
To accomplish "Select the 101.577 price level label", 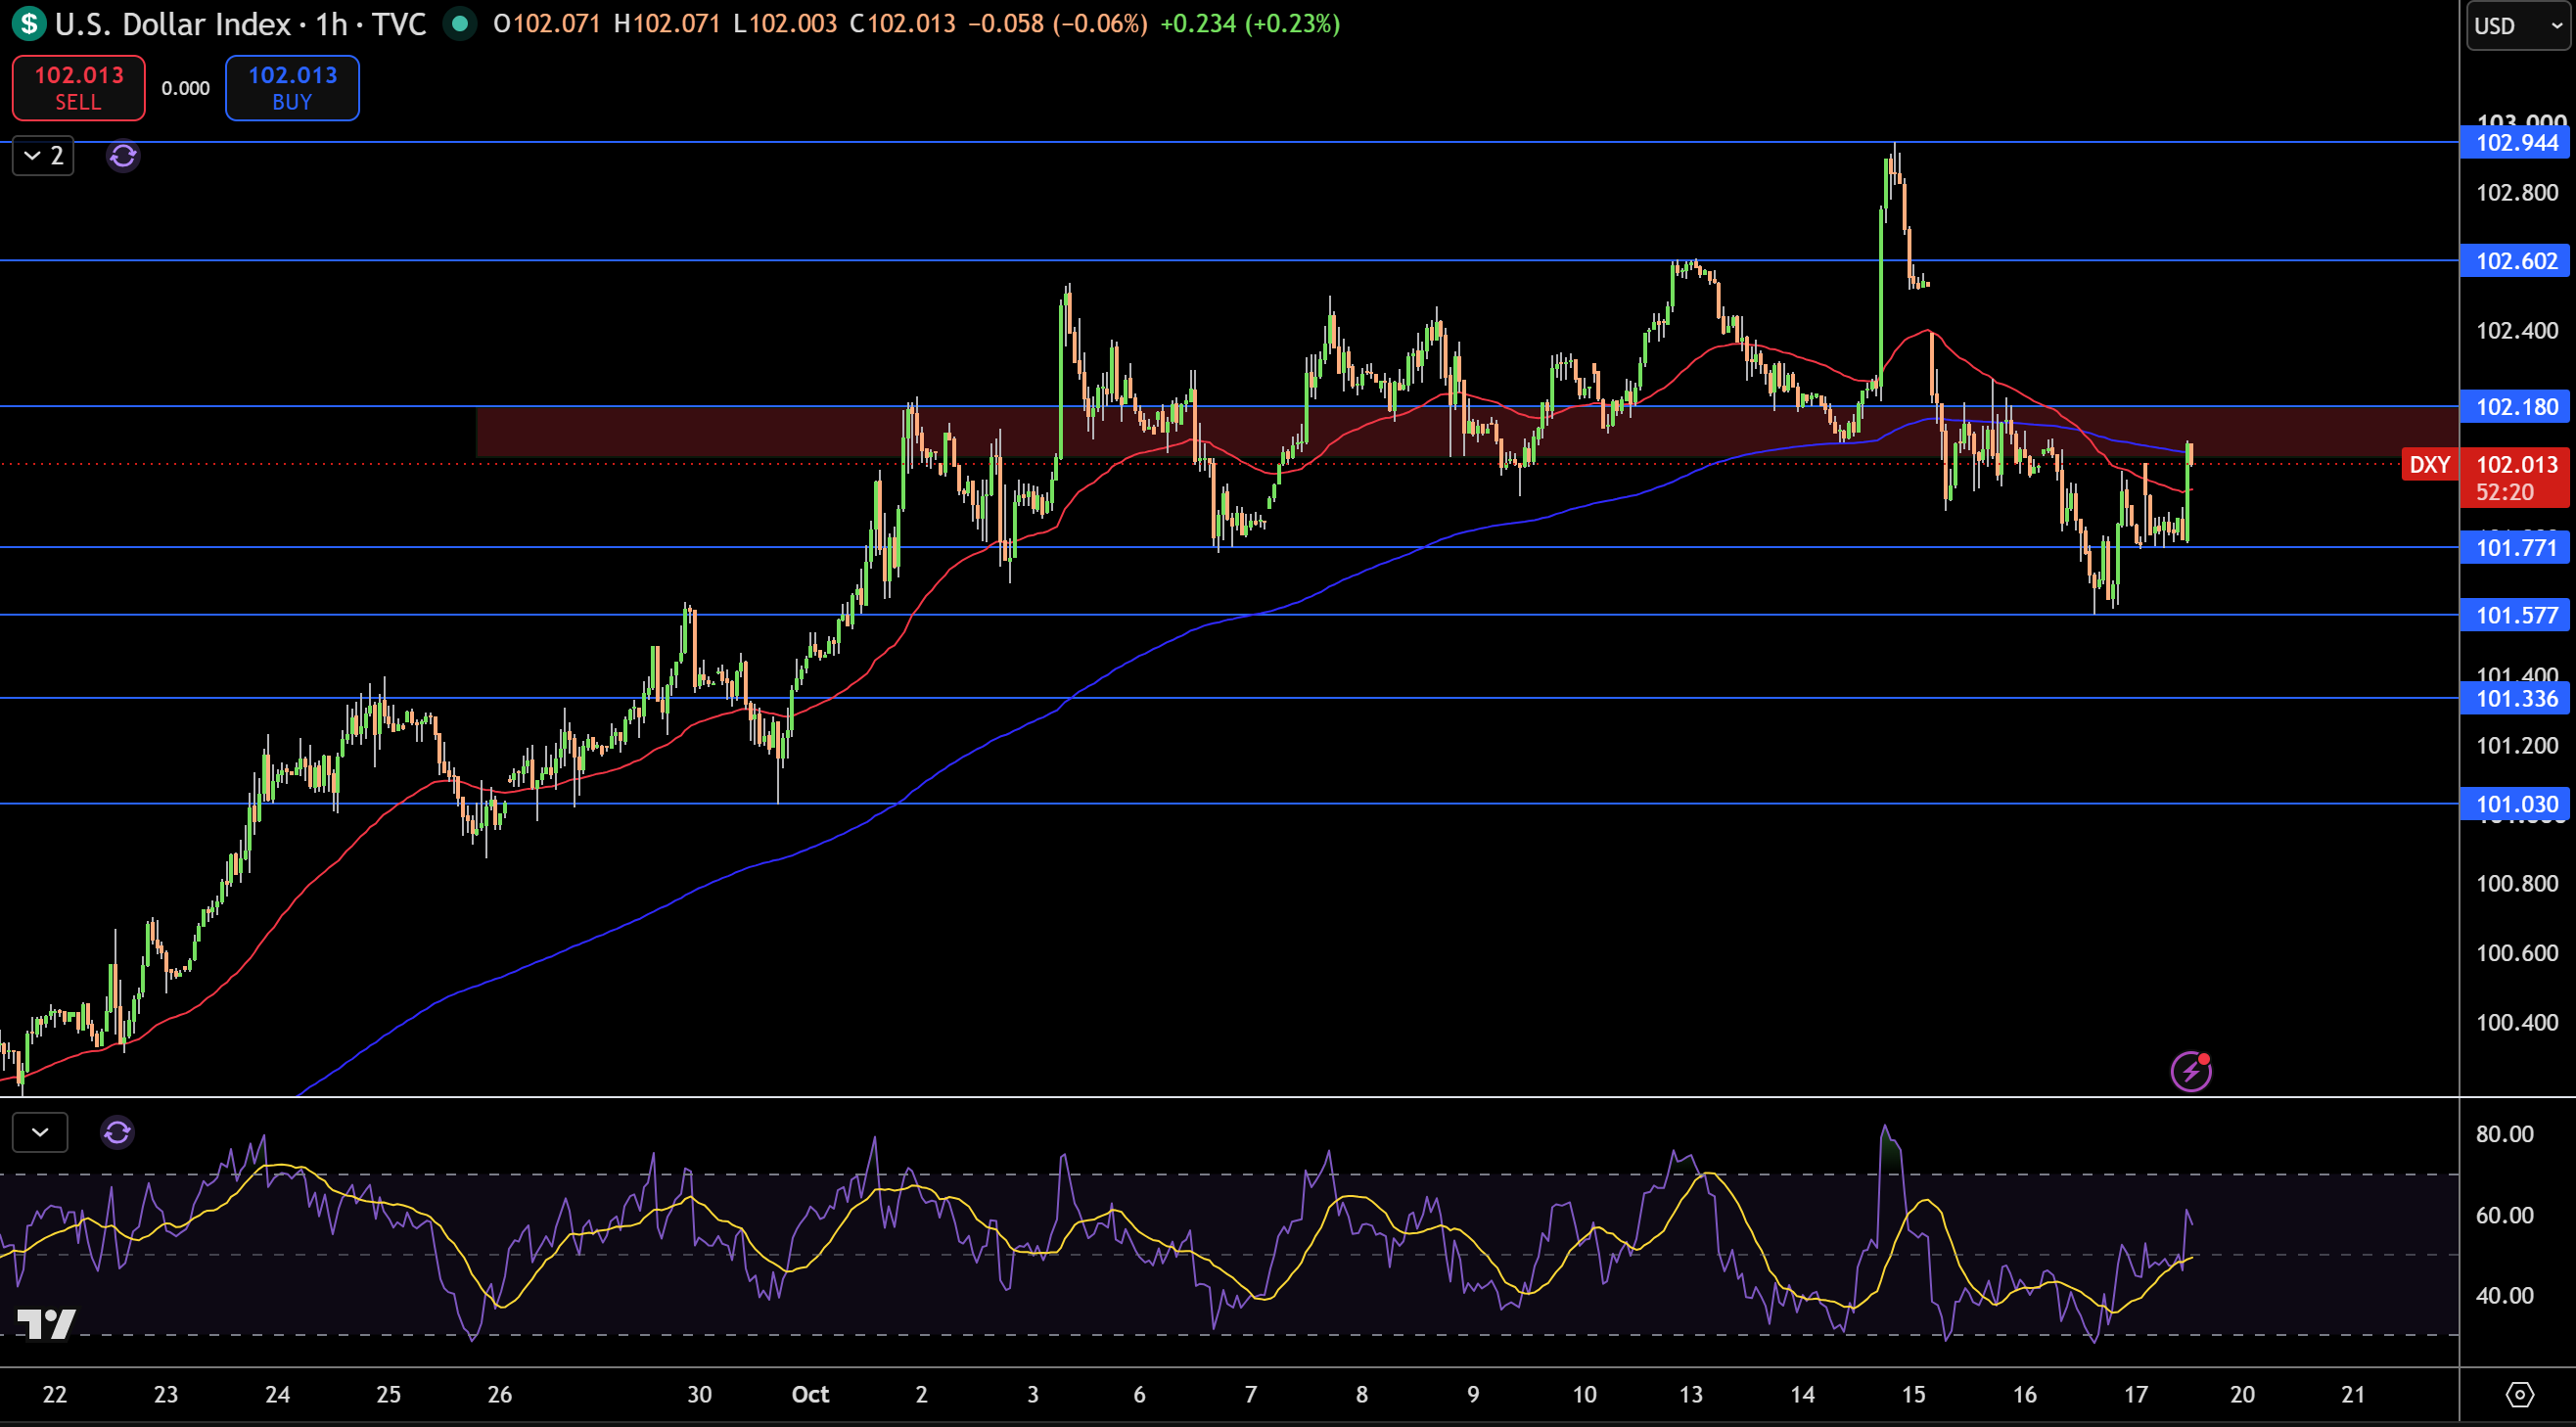I will pos(2515,615).
